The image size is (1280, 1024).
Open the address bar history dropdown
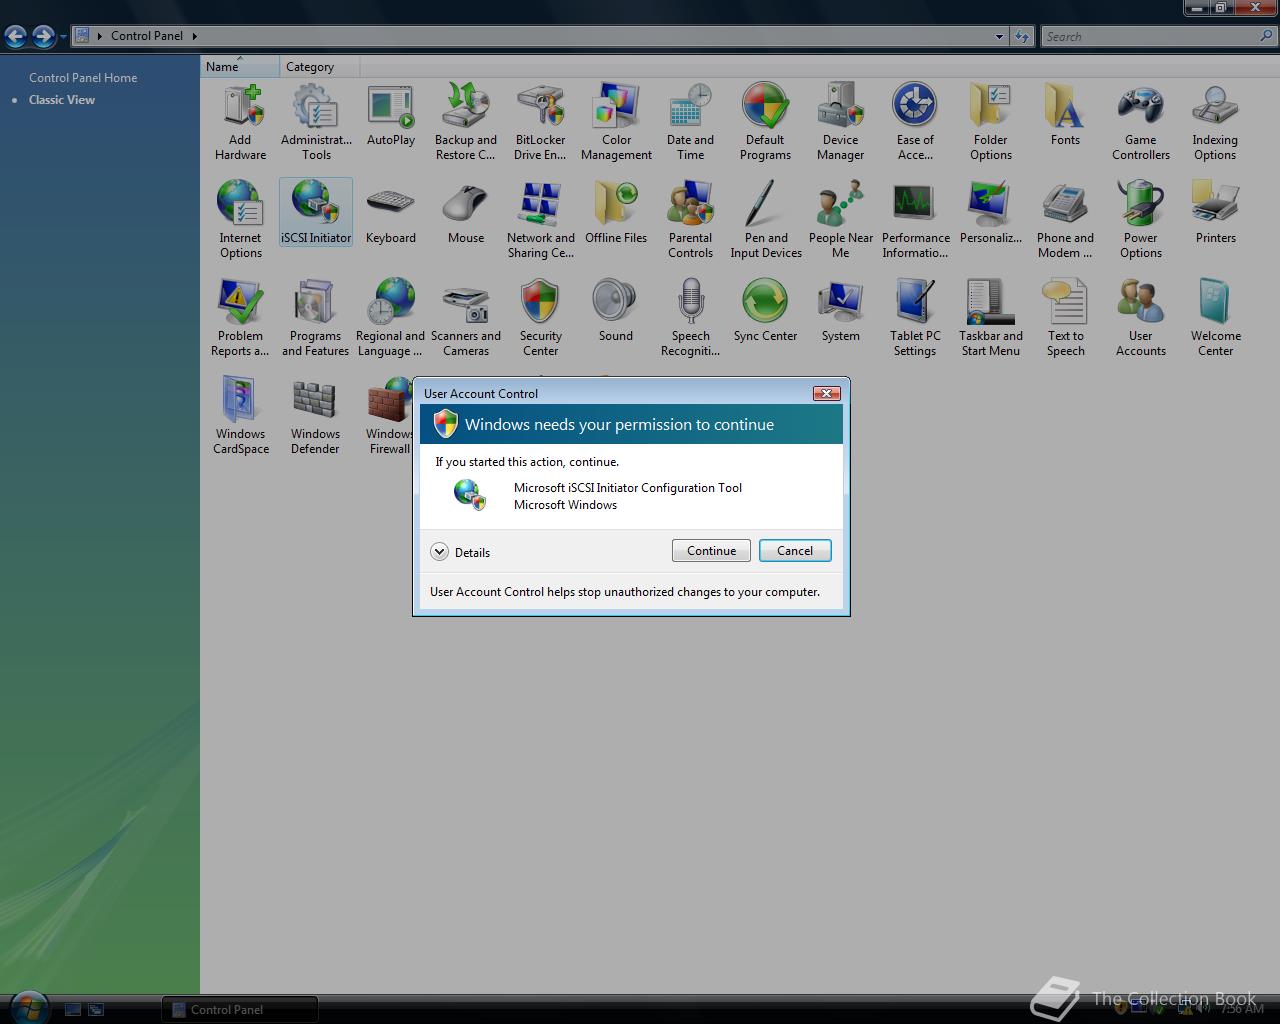(999, 36)
